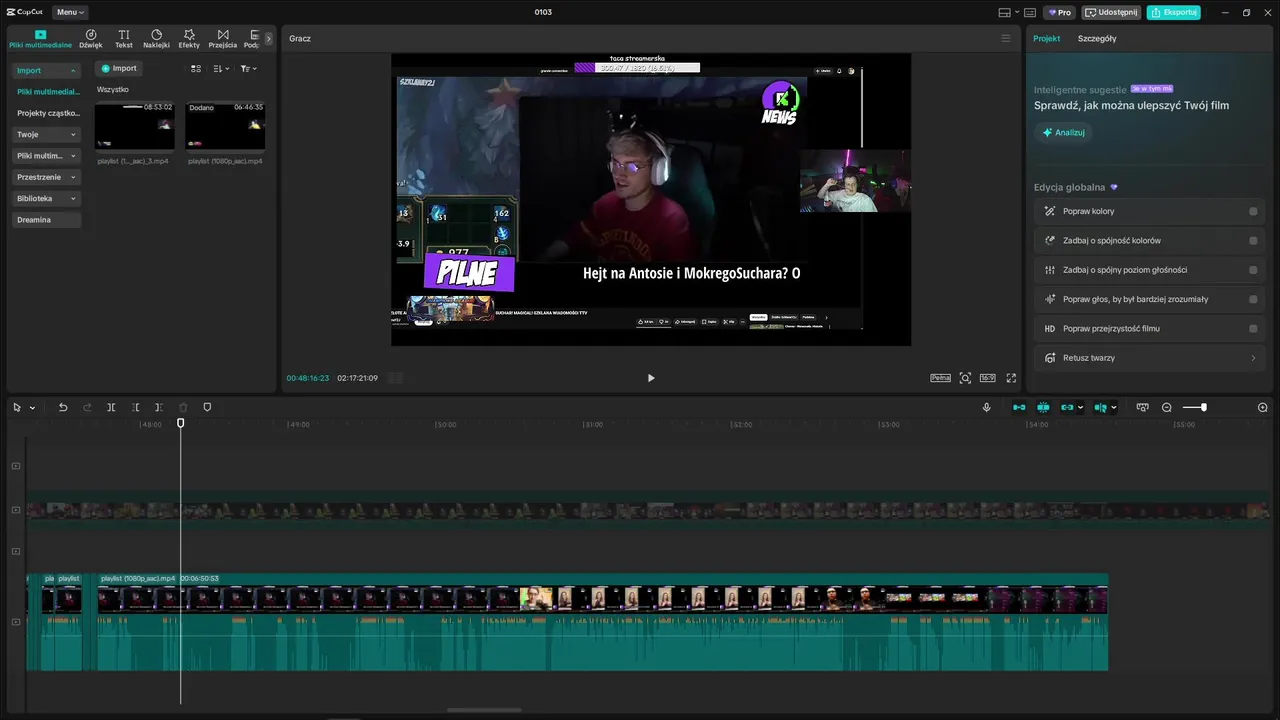Switch media list to grid view
Screen dimensions: 1280x720
click(196, 69)
